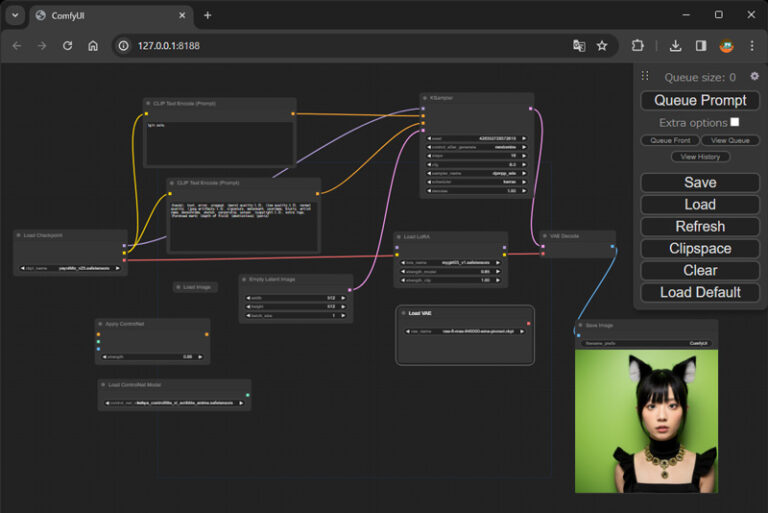Bookmark this page with the star icon
The height and width of the screenshot is (513, 768).
point(602,46)
